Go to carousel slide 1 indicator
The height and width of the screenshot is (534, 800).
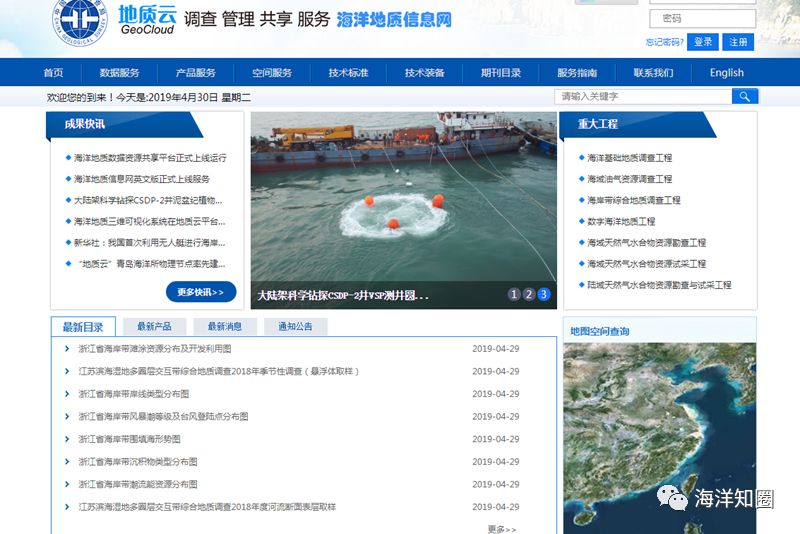click(514, 294)
